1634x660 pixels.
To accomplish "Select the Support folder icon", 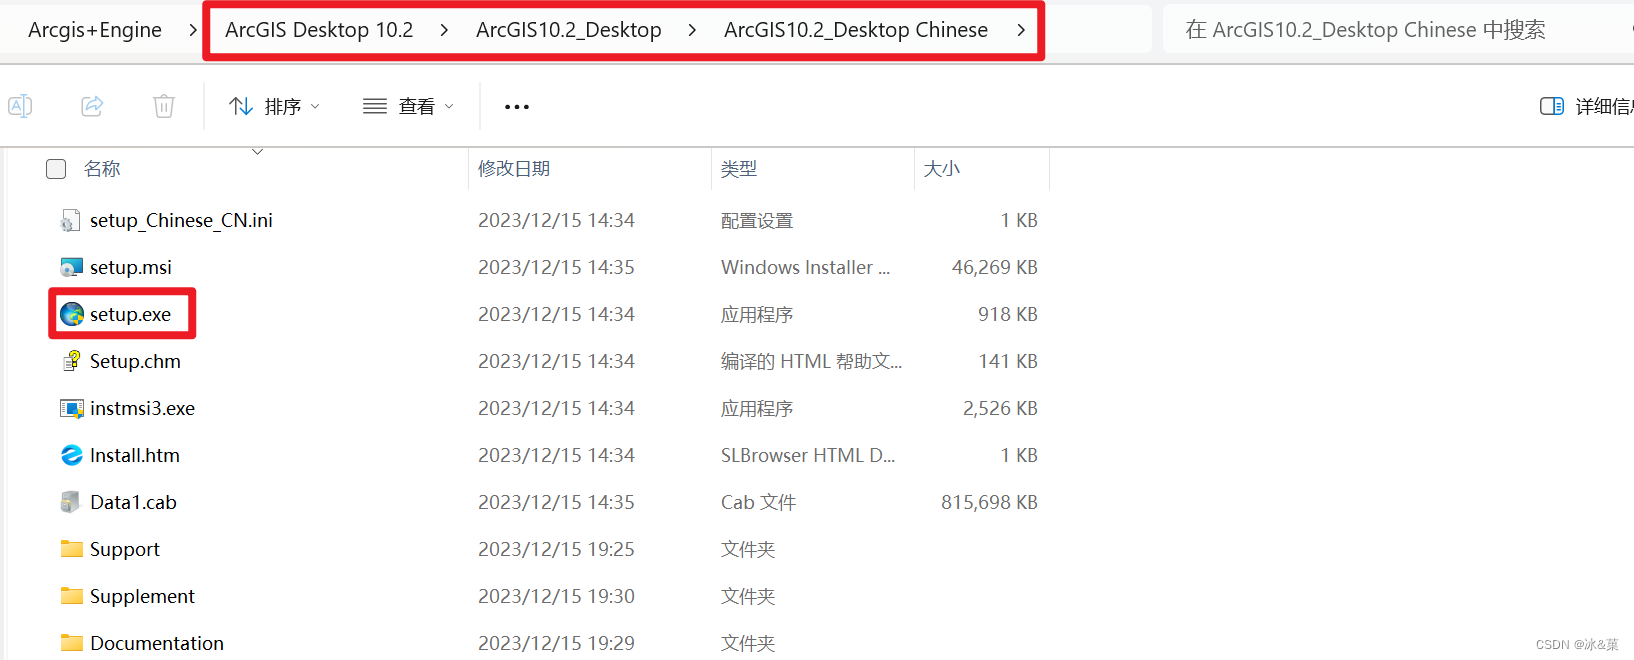I will (71, 549).
